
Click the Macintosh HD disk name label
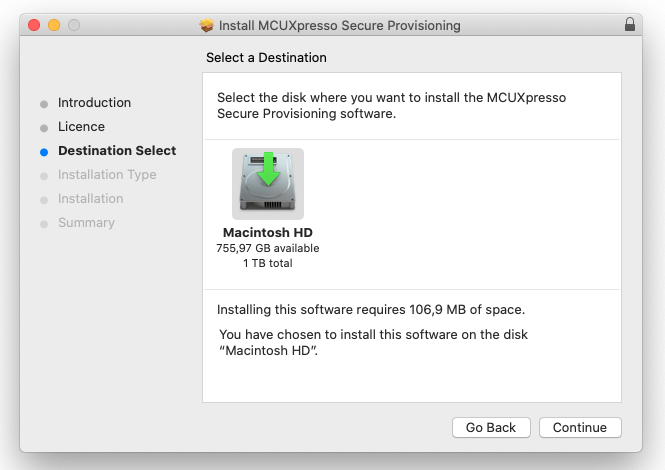(x=267, y=233)
